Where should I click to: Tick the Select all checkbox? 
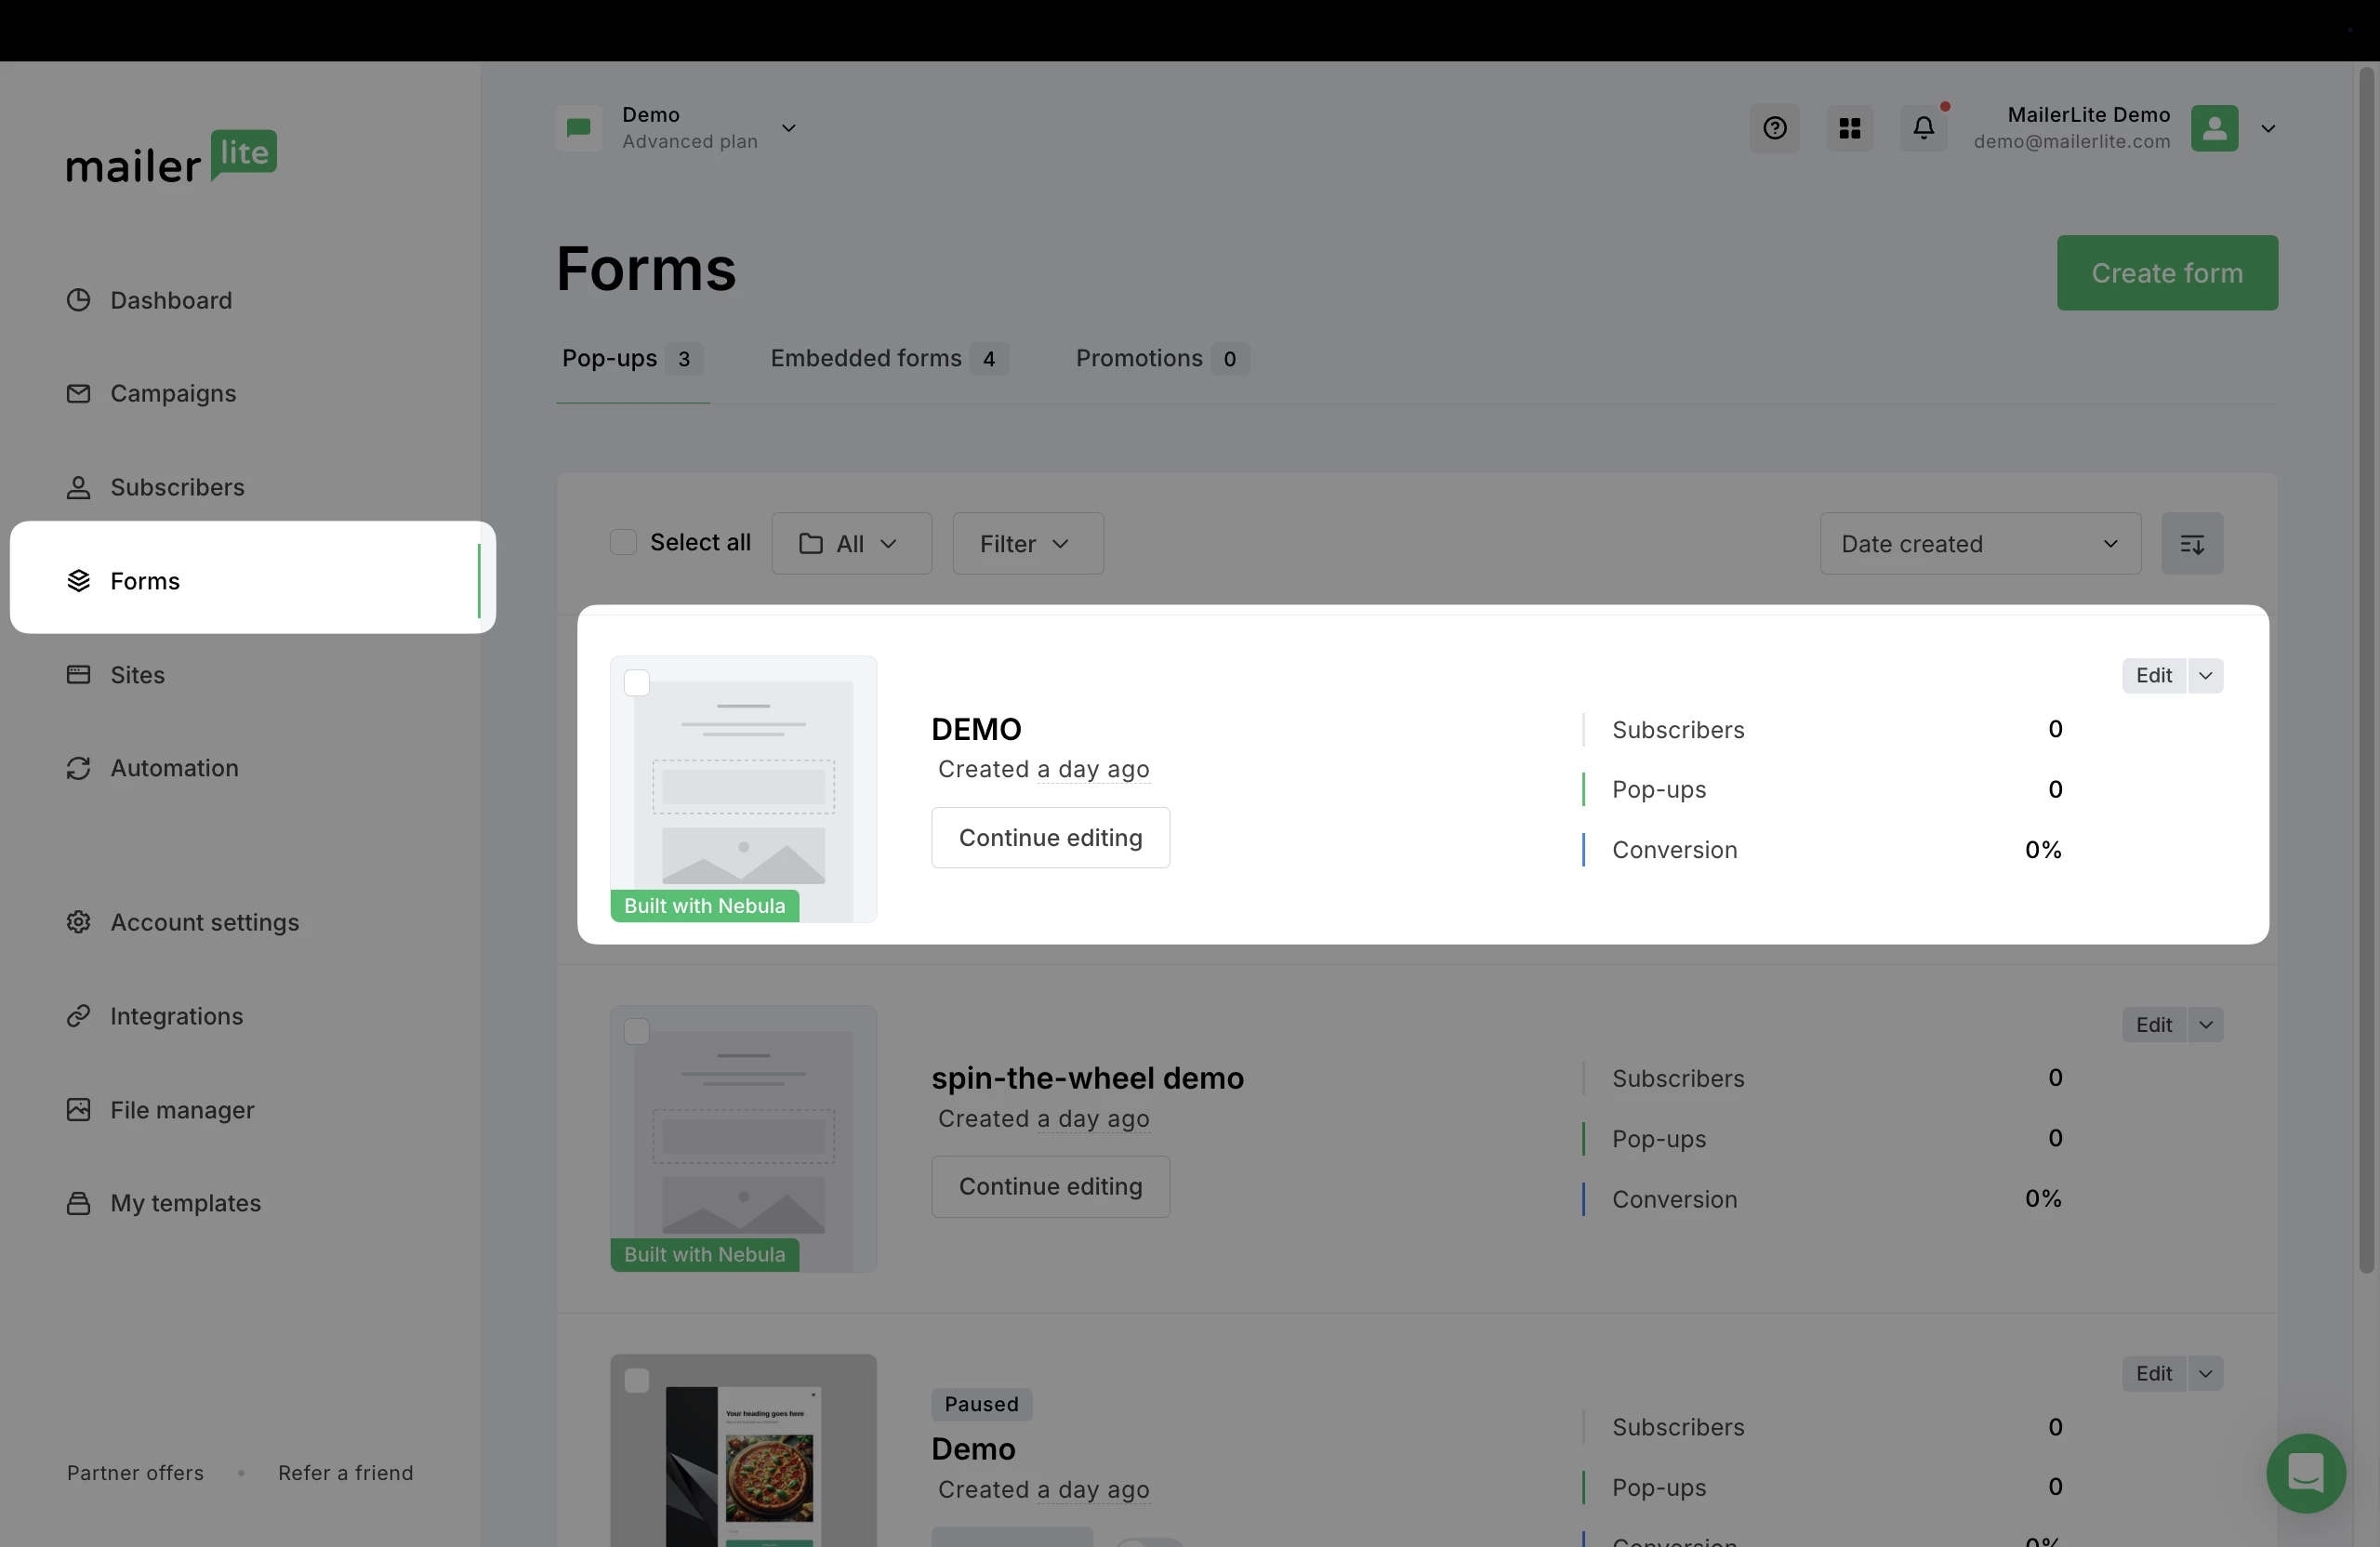(623, 542)
